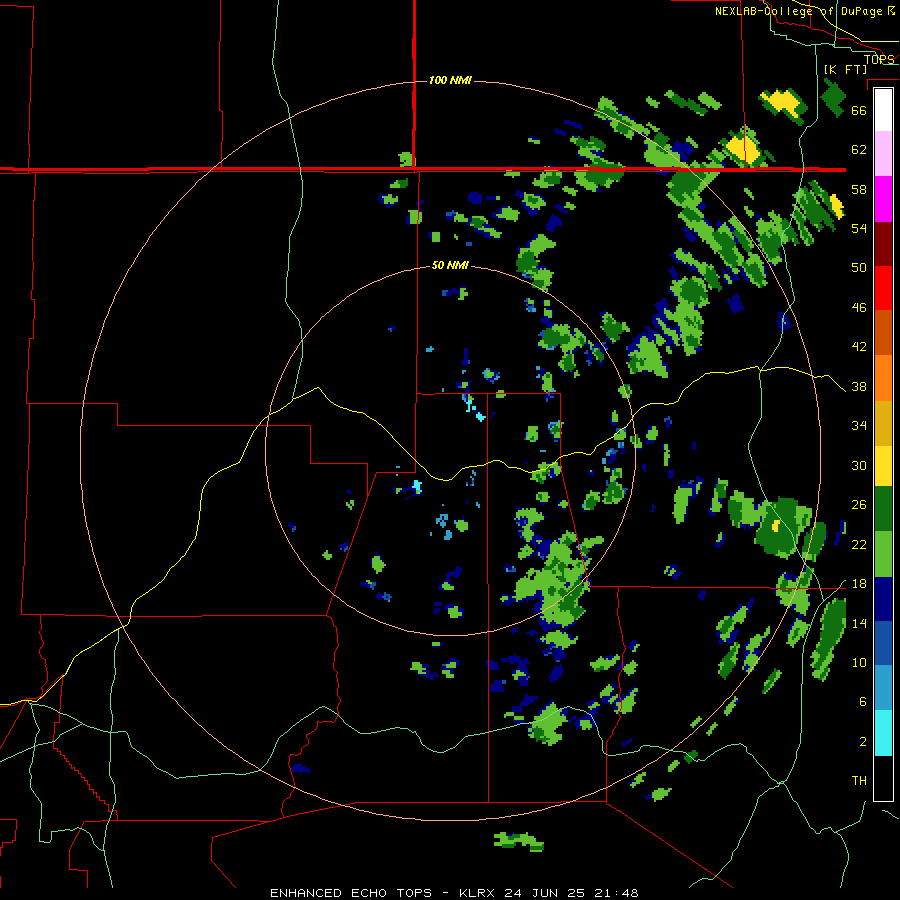The width and height of the screenshot is (900, 900).
Task: Click the 54 value on the scale
Action: (x=859, y=228)
